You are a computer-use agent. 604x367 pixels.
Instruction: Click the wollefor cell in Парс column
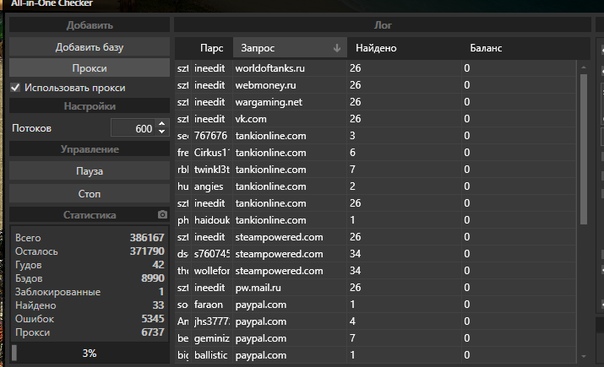[x=211, y=271]
